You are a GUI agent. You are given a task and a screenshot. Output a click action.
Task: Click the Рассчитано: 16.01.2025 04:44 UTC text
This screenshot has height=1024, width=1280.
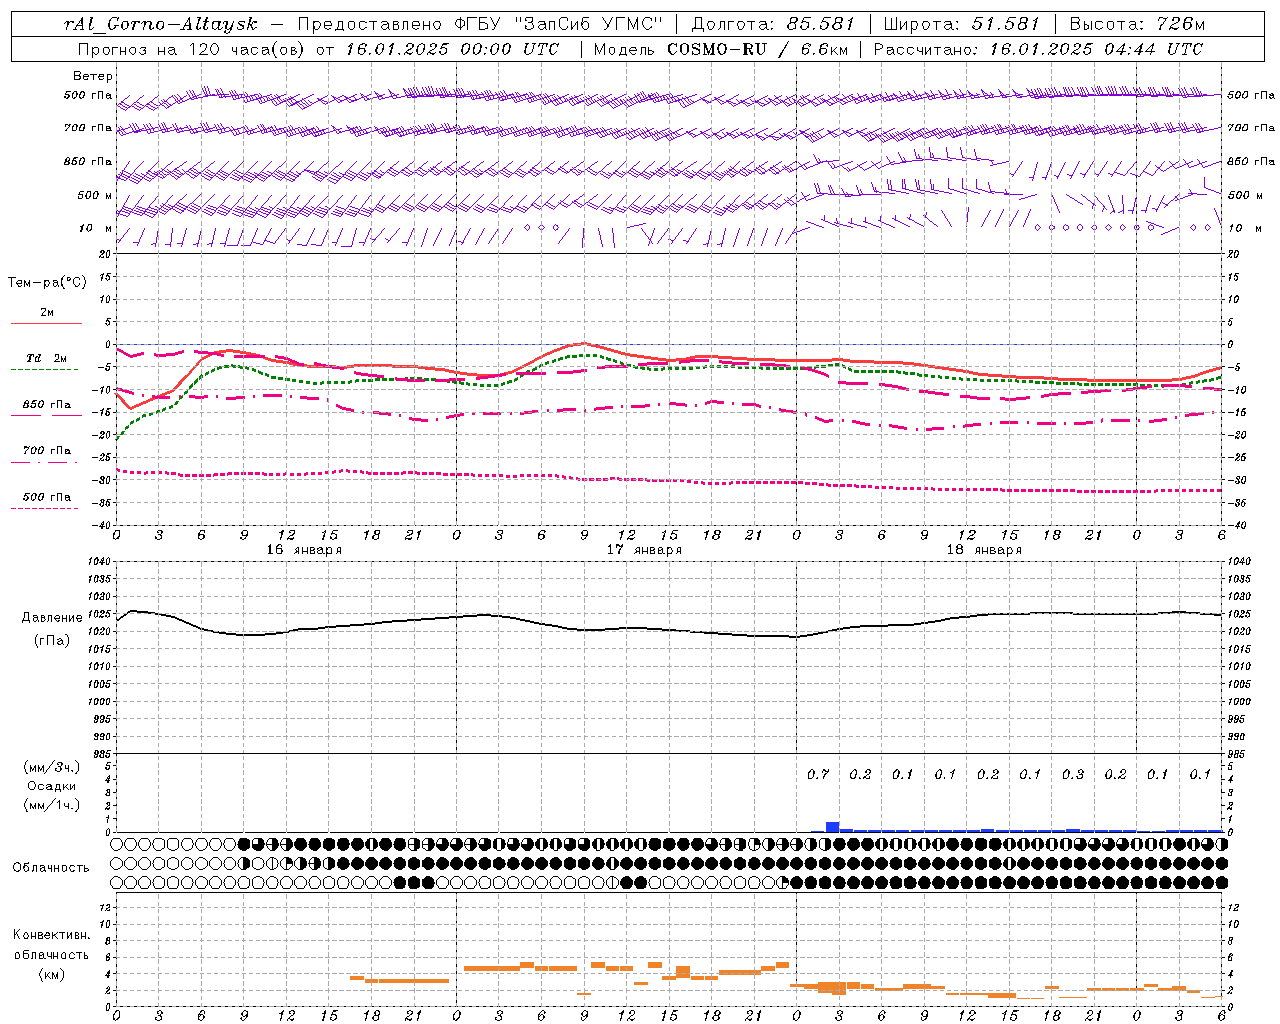click(x=1038, y=49)
